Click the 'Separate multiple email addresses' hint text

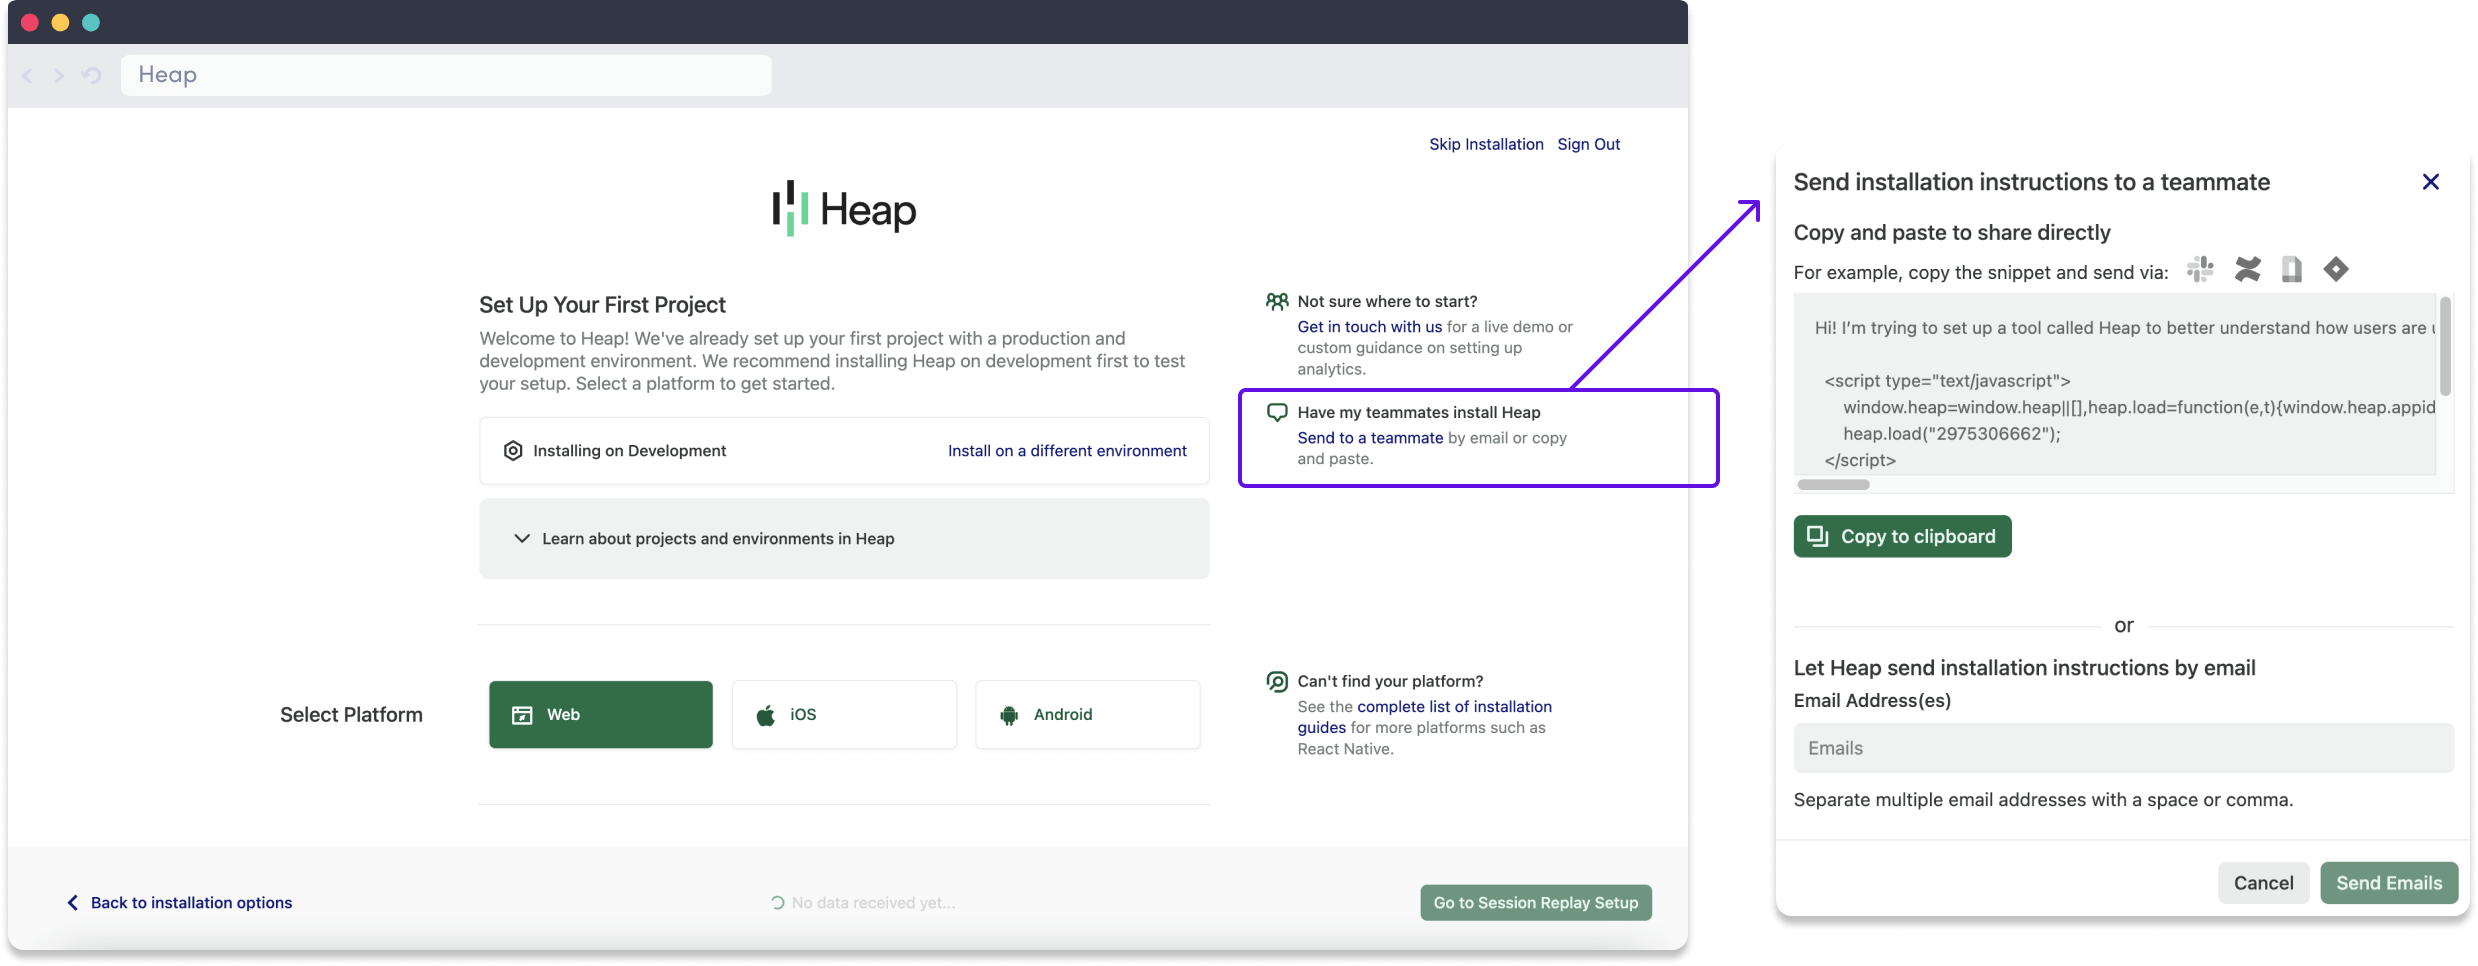pyautogui.click(x=2043, y=800)
